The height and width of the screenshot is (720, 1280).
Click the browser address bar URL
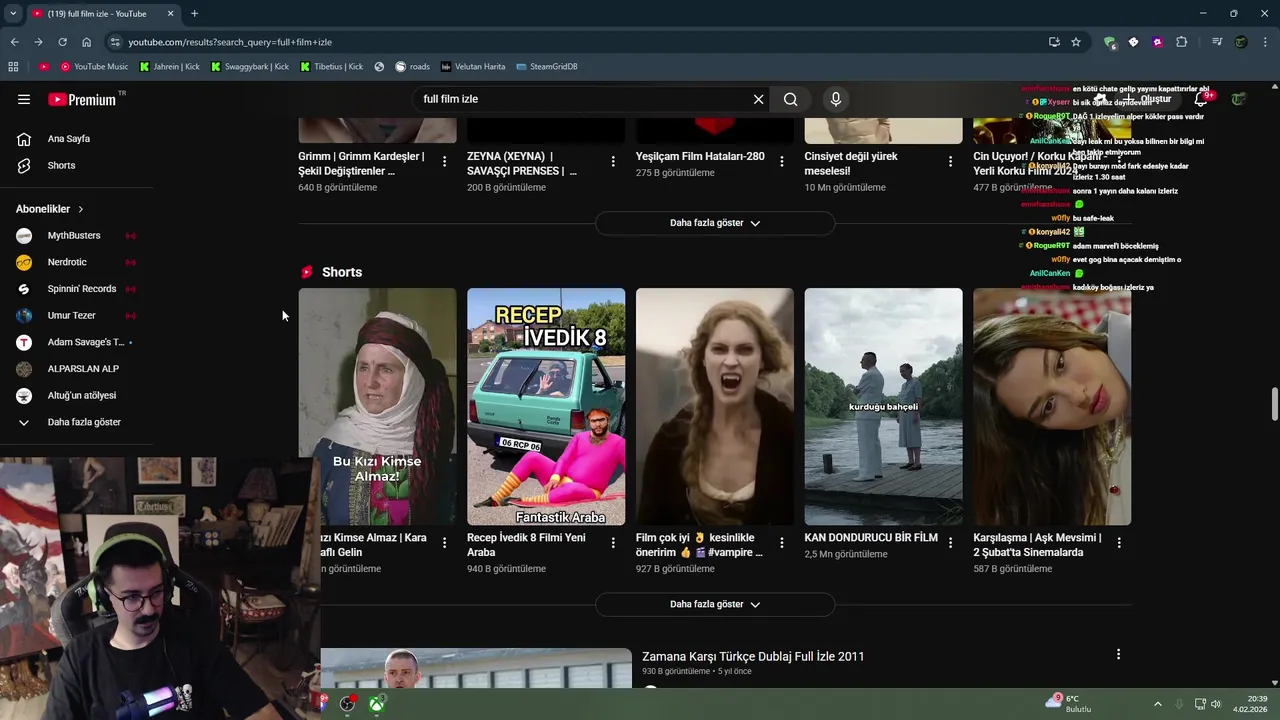230,42
